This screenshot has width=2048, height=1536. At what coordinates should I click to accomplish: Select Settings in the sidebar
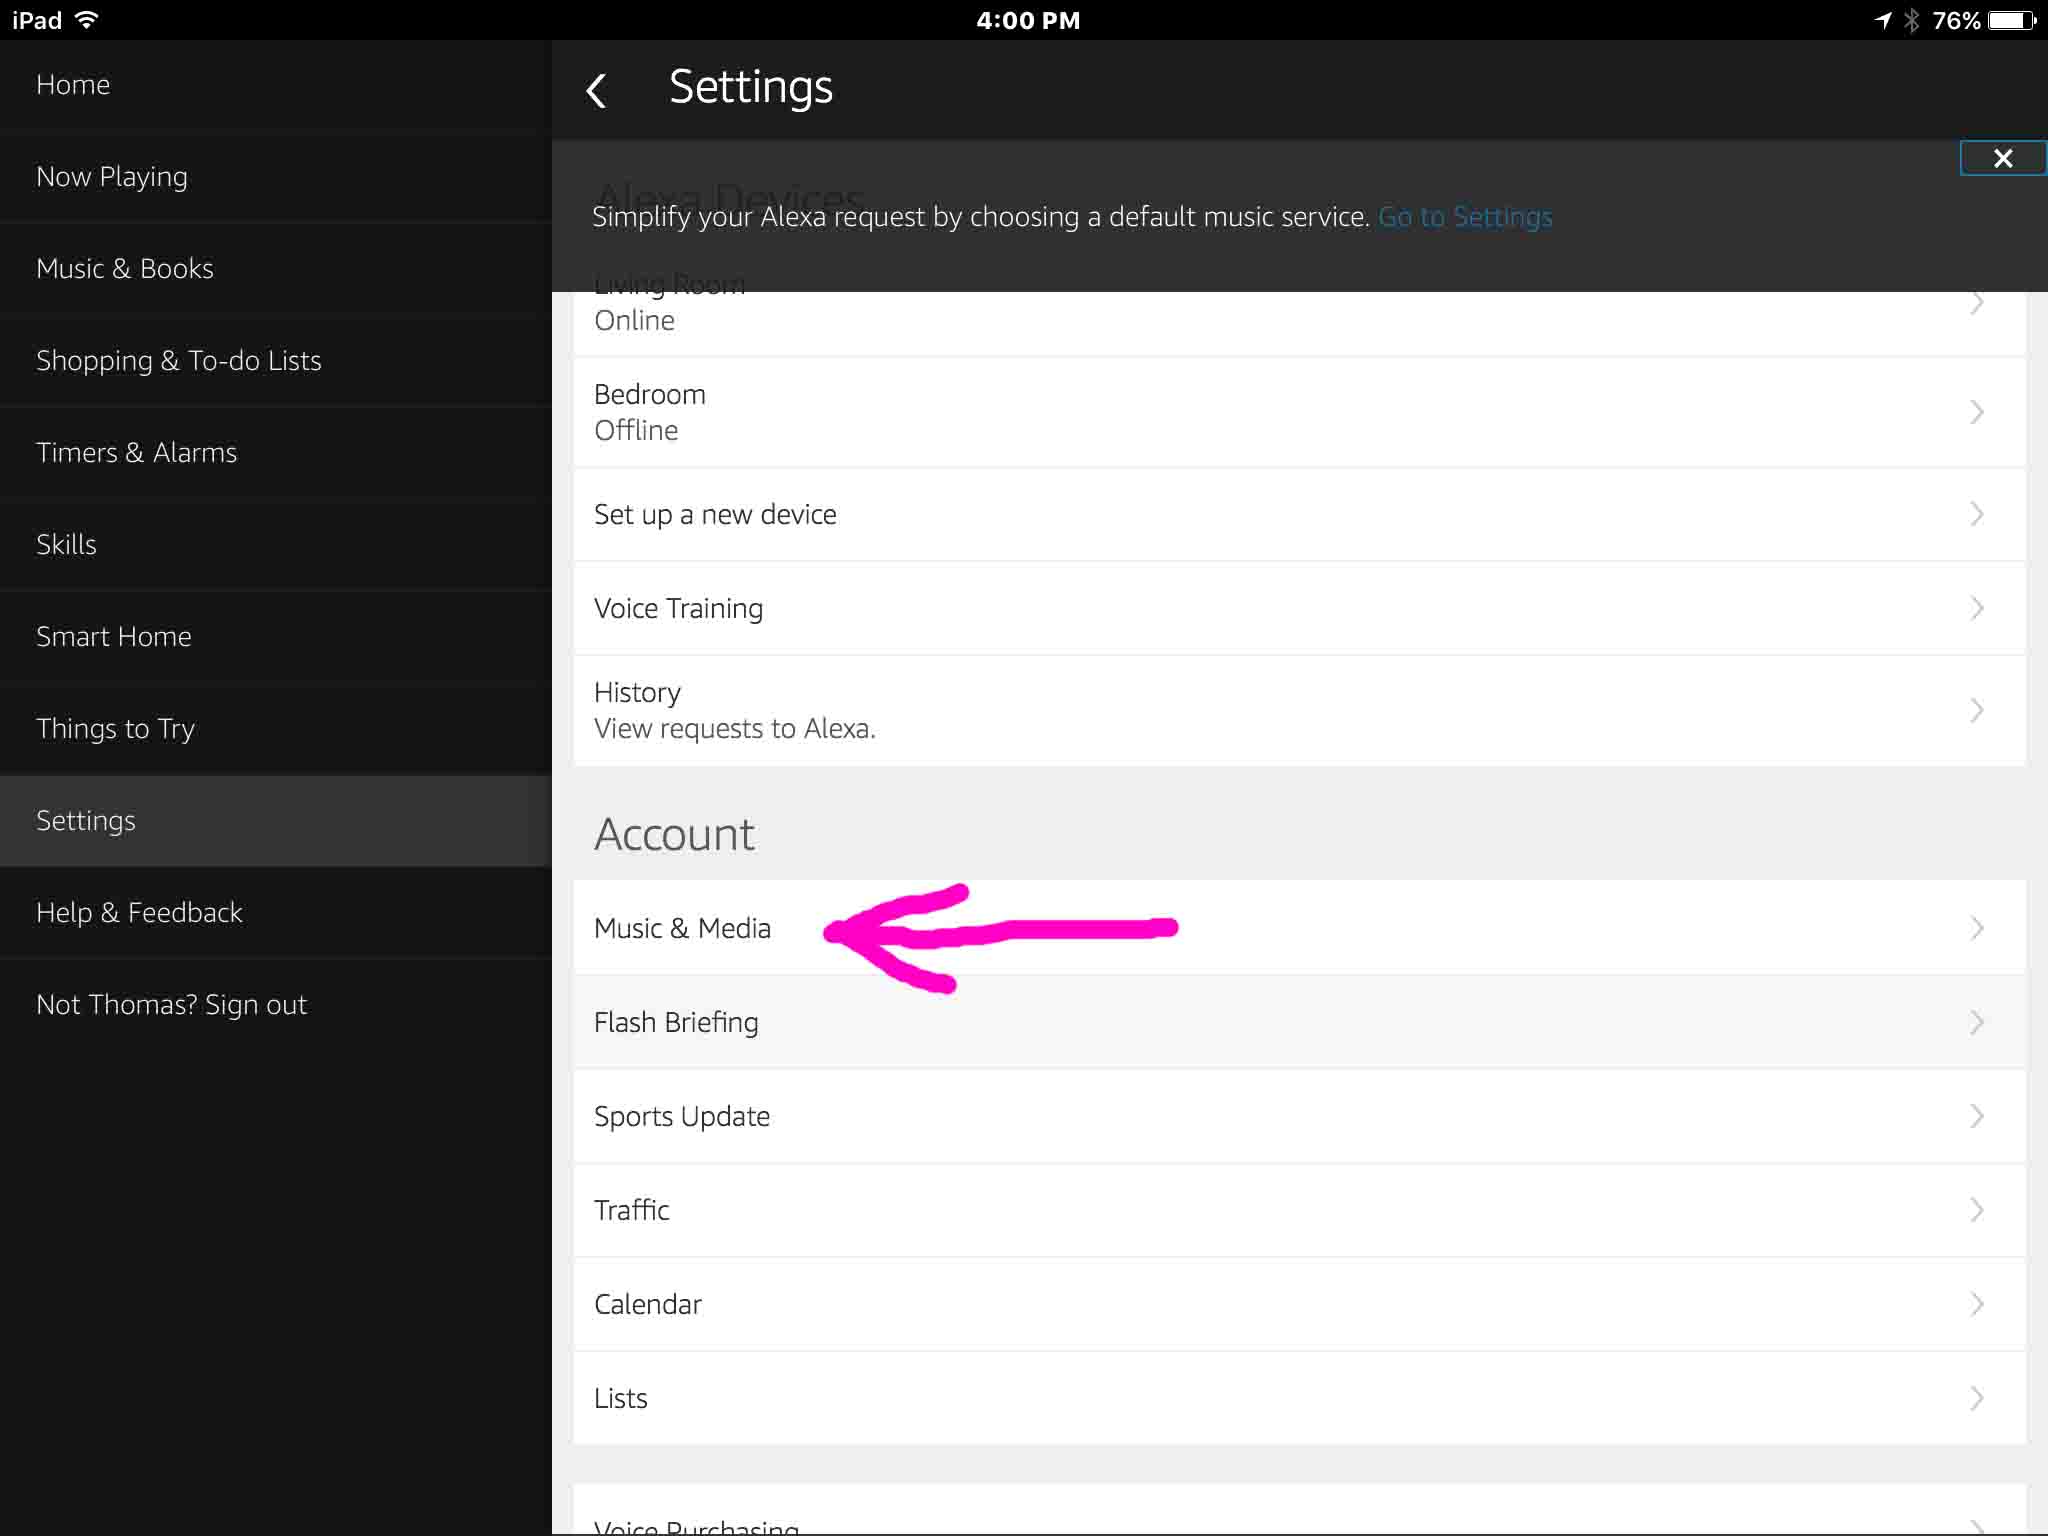tap(276, 821)
